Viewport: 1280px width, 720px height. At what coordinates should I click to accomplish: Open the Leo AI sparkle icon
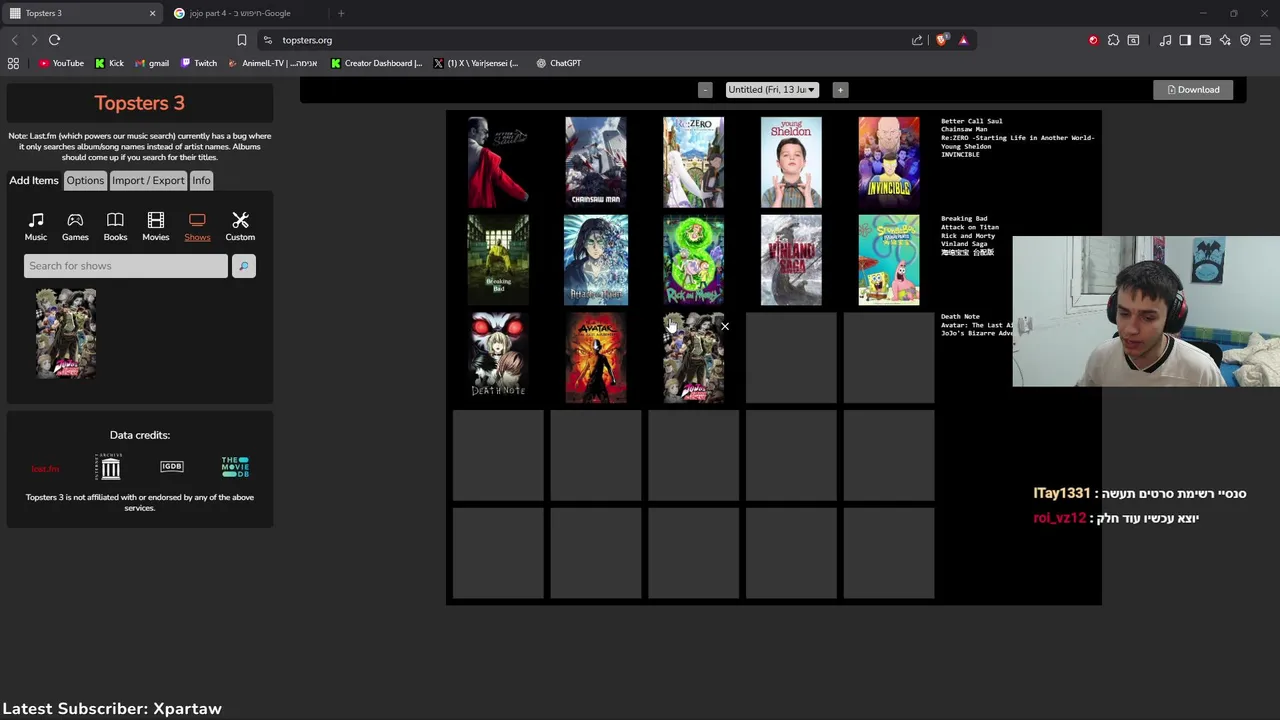1225,40
